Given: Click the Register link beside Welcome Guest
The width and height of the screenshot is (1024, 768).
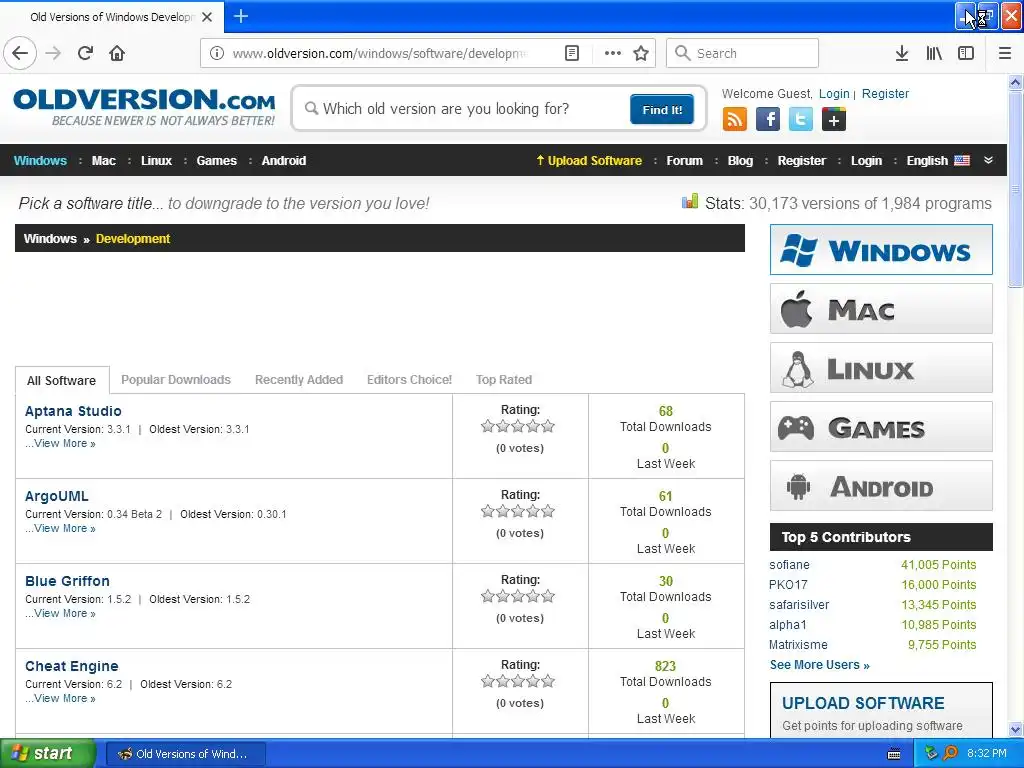Looking at the screenshot, I should (885, 93).
